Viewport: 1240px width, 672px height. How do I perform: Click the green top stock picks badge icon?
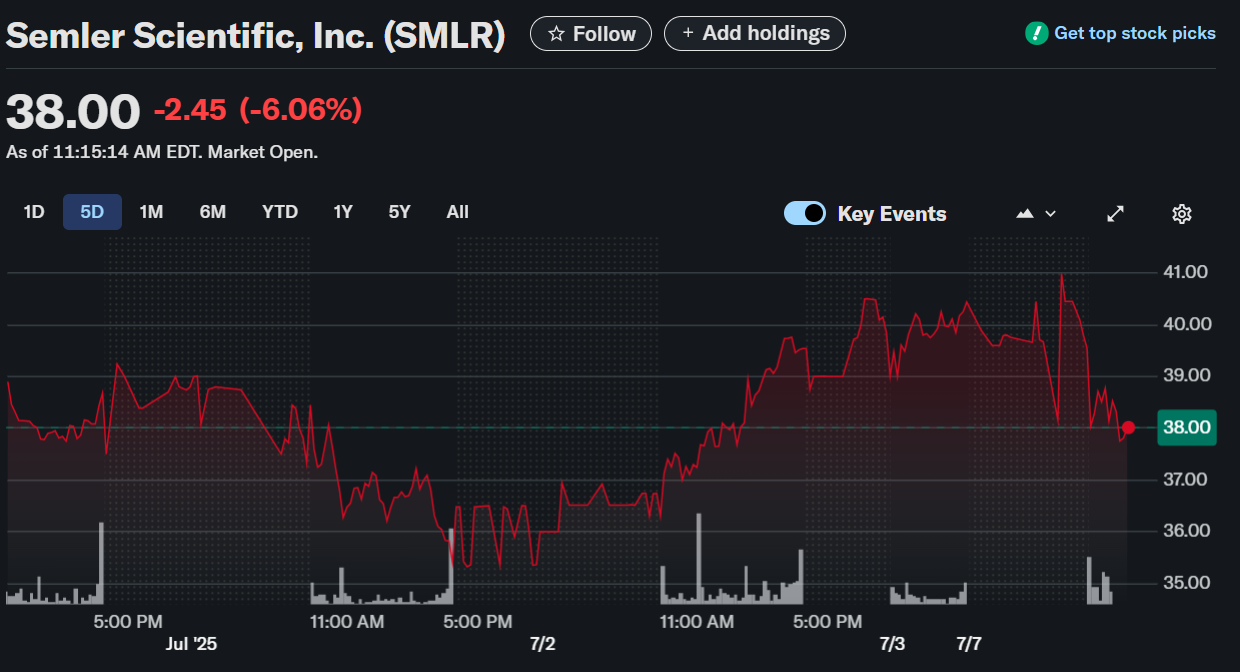1037,34
